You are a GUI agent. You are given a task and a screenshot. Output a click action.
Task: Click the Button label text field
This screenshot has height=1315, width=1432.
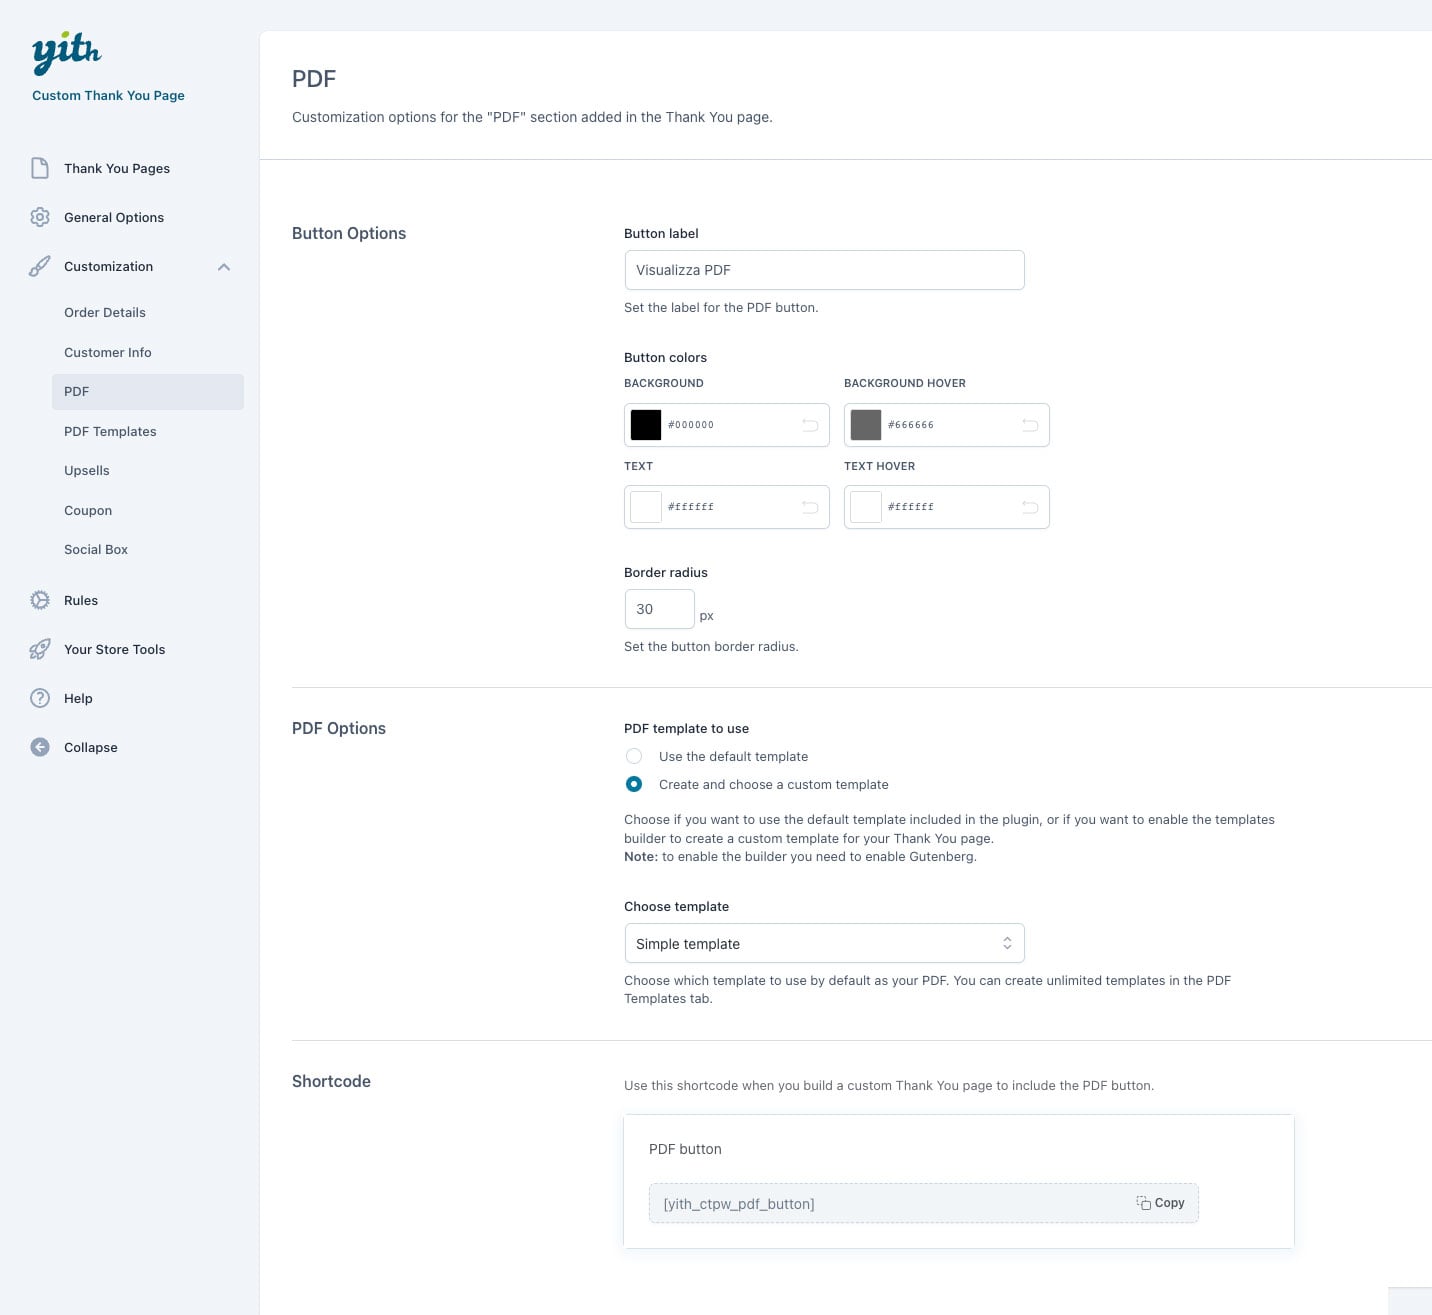pos(824,270)
